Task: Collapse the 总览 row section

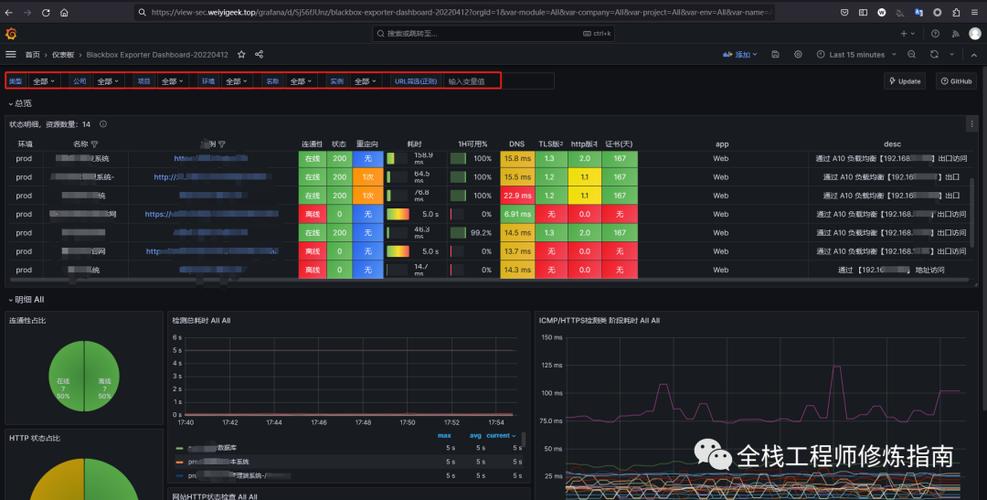Action: (x=20, y=103)
